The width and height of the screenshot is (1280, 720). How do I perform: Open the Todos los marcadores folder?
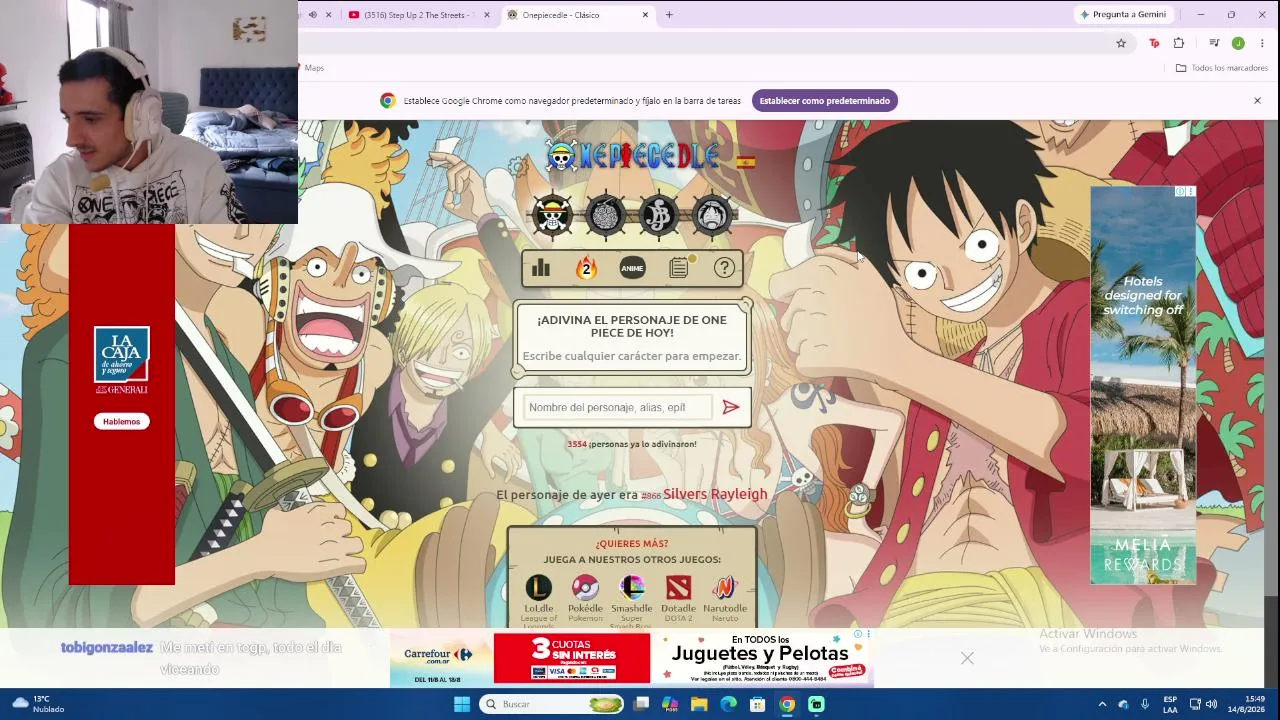pyautogui.click(x=1221, y=68)
